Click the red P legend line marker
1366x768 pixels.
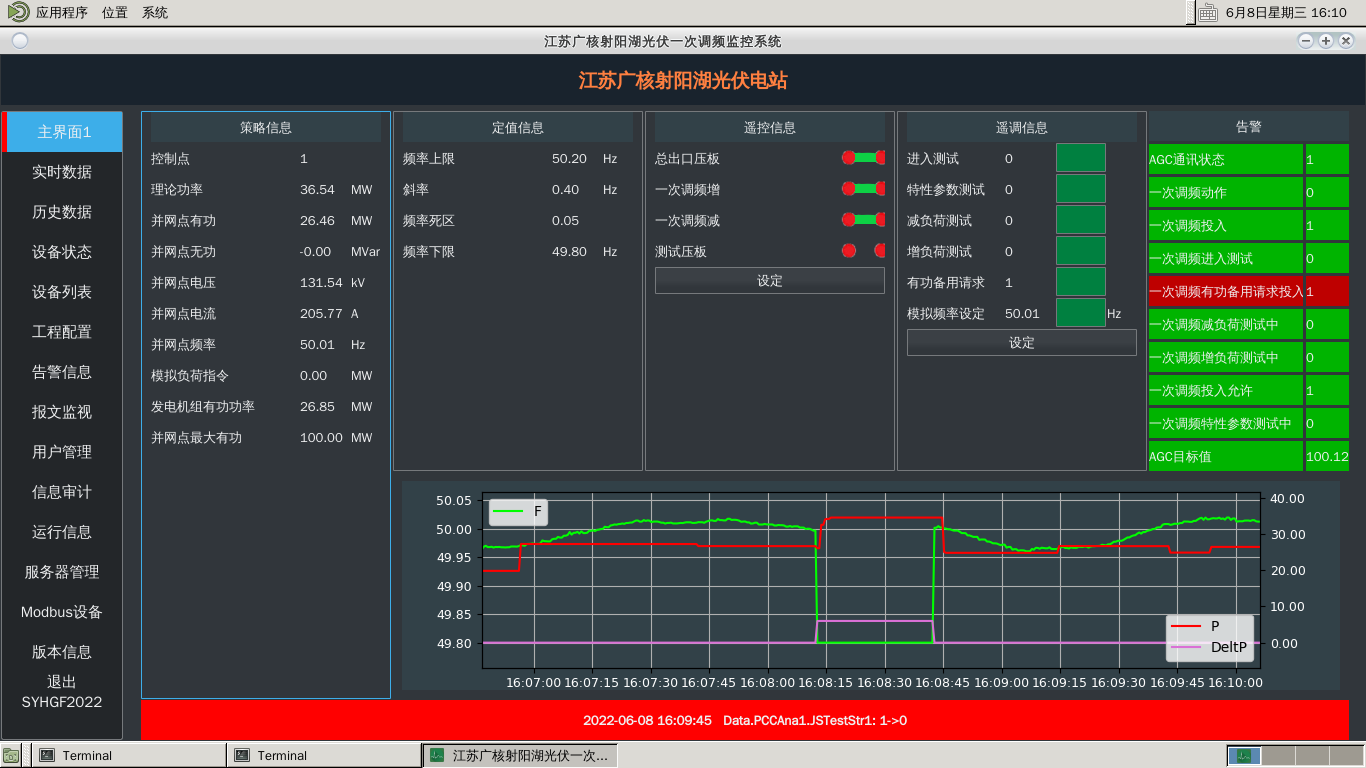1185,626
